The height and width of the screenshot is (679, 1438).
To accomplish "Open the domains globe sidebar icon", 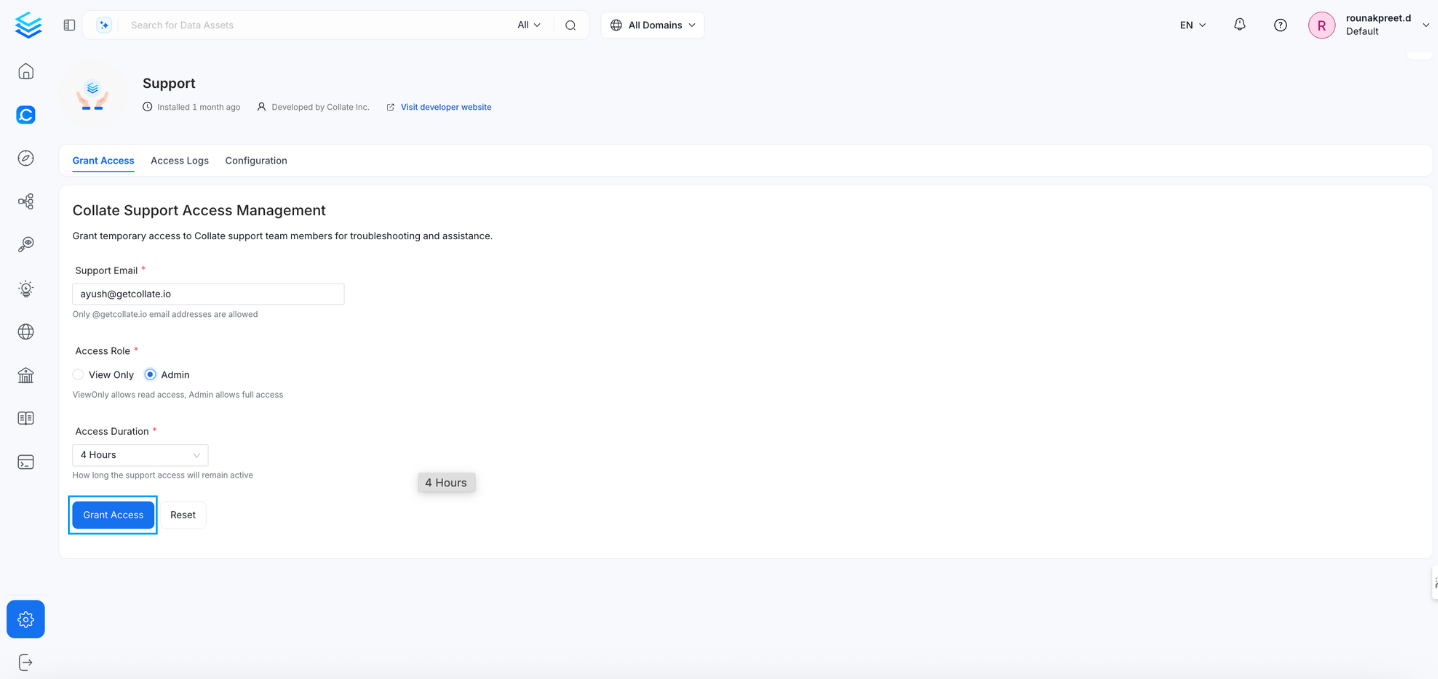I will [x=26, y=331].
